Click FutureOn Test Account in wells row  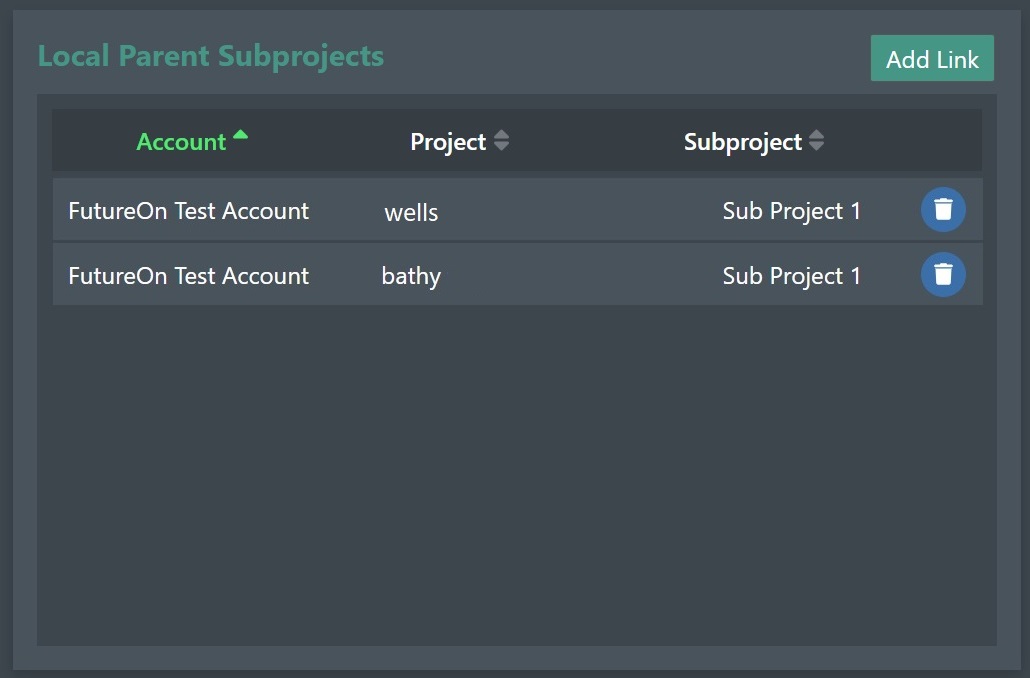189,211
